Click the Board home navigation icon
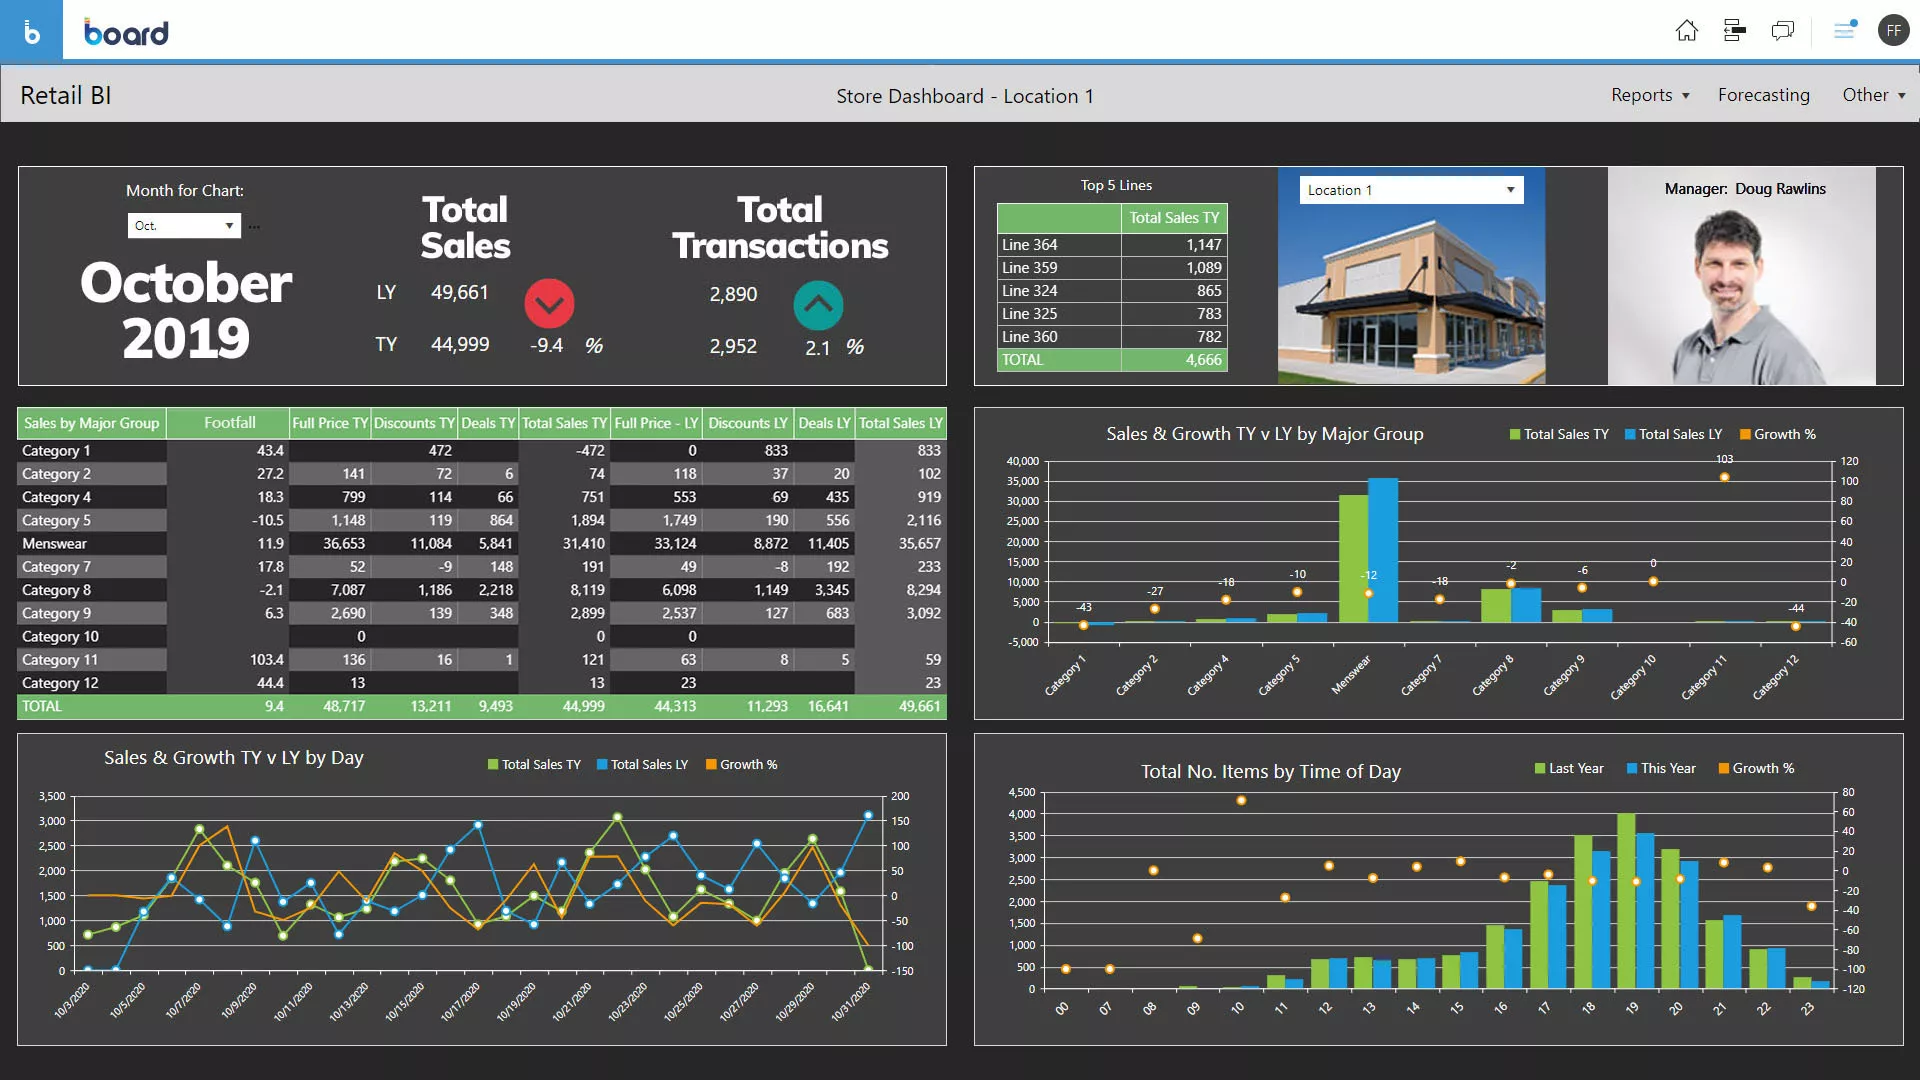The width and height of the screenshot is (1920, 1080). pos(1687,29)
